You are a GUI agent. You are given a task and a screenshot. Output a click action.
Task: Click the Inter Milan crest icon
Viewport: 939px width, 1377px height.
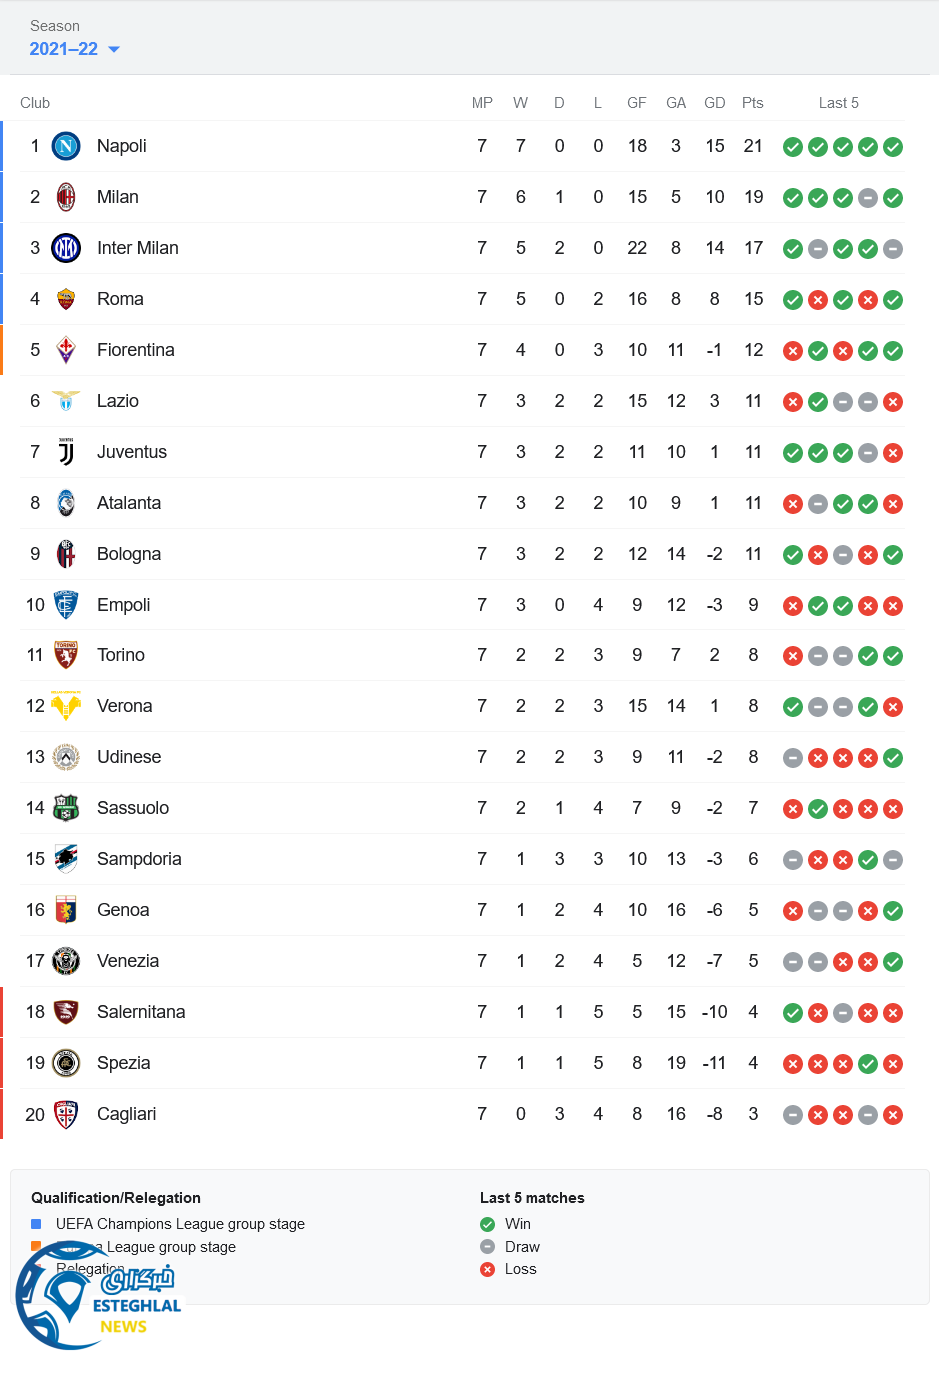point(66,248)
